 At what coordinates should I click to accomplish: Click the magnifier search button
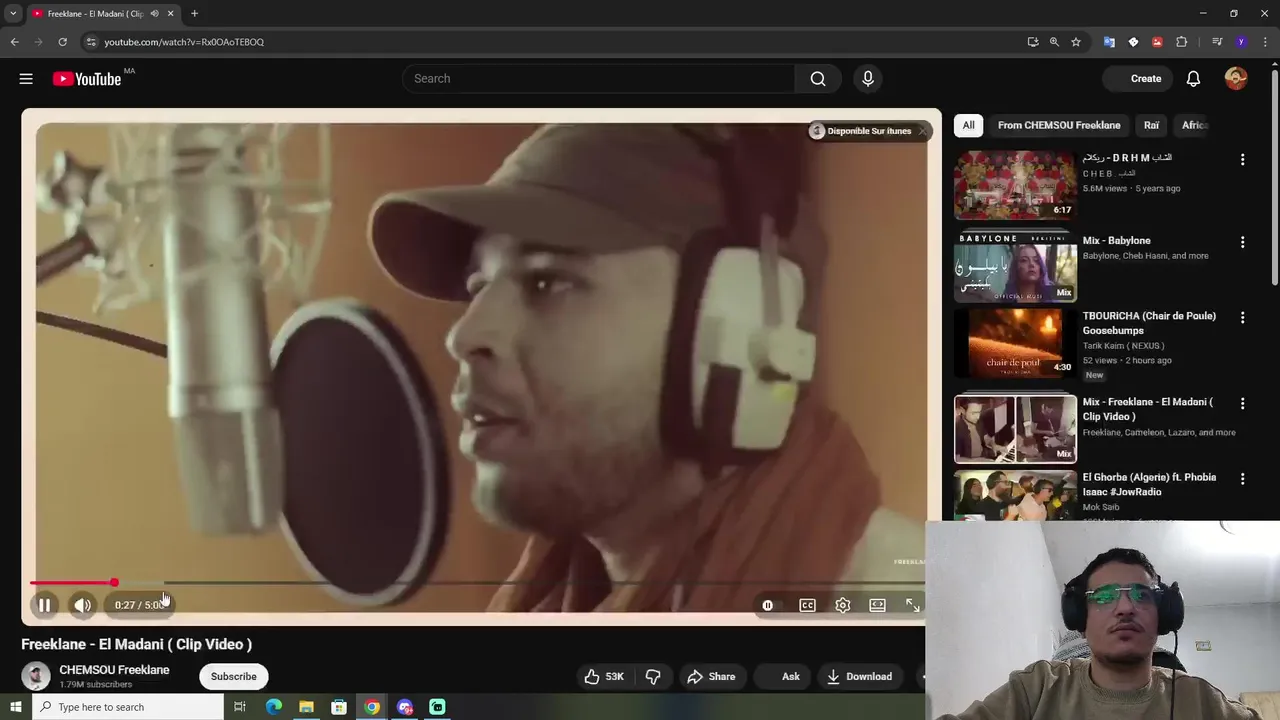[x=818, y=78]
